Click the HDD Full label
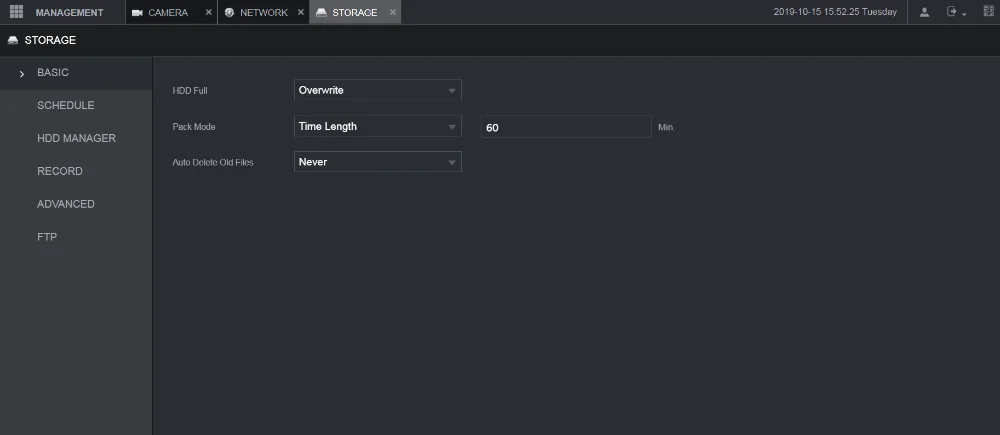The width and height of the screenshot is (1000, 435). click(190, 91)
